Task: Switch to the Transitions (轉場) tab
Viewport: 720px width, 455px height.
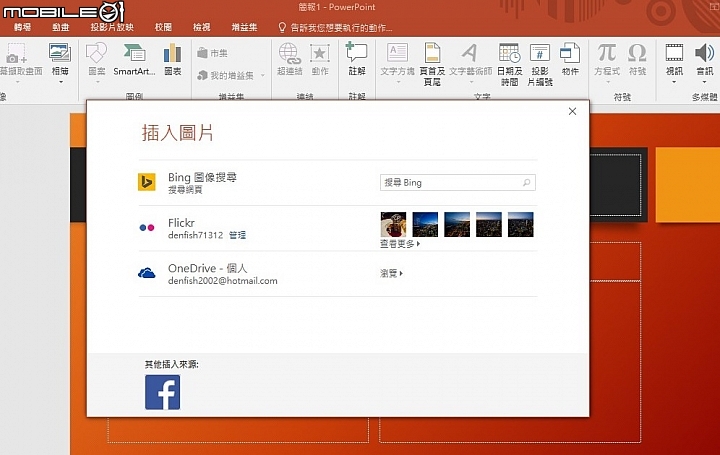Action: click(22, 28)
